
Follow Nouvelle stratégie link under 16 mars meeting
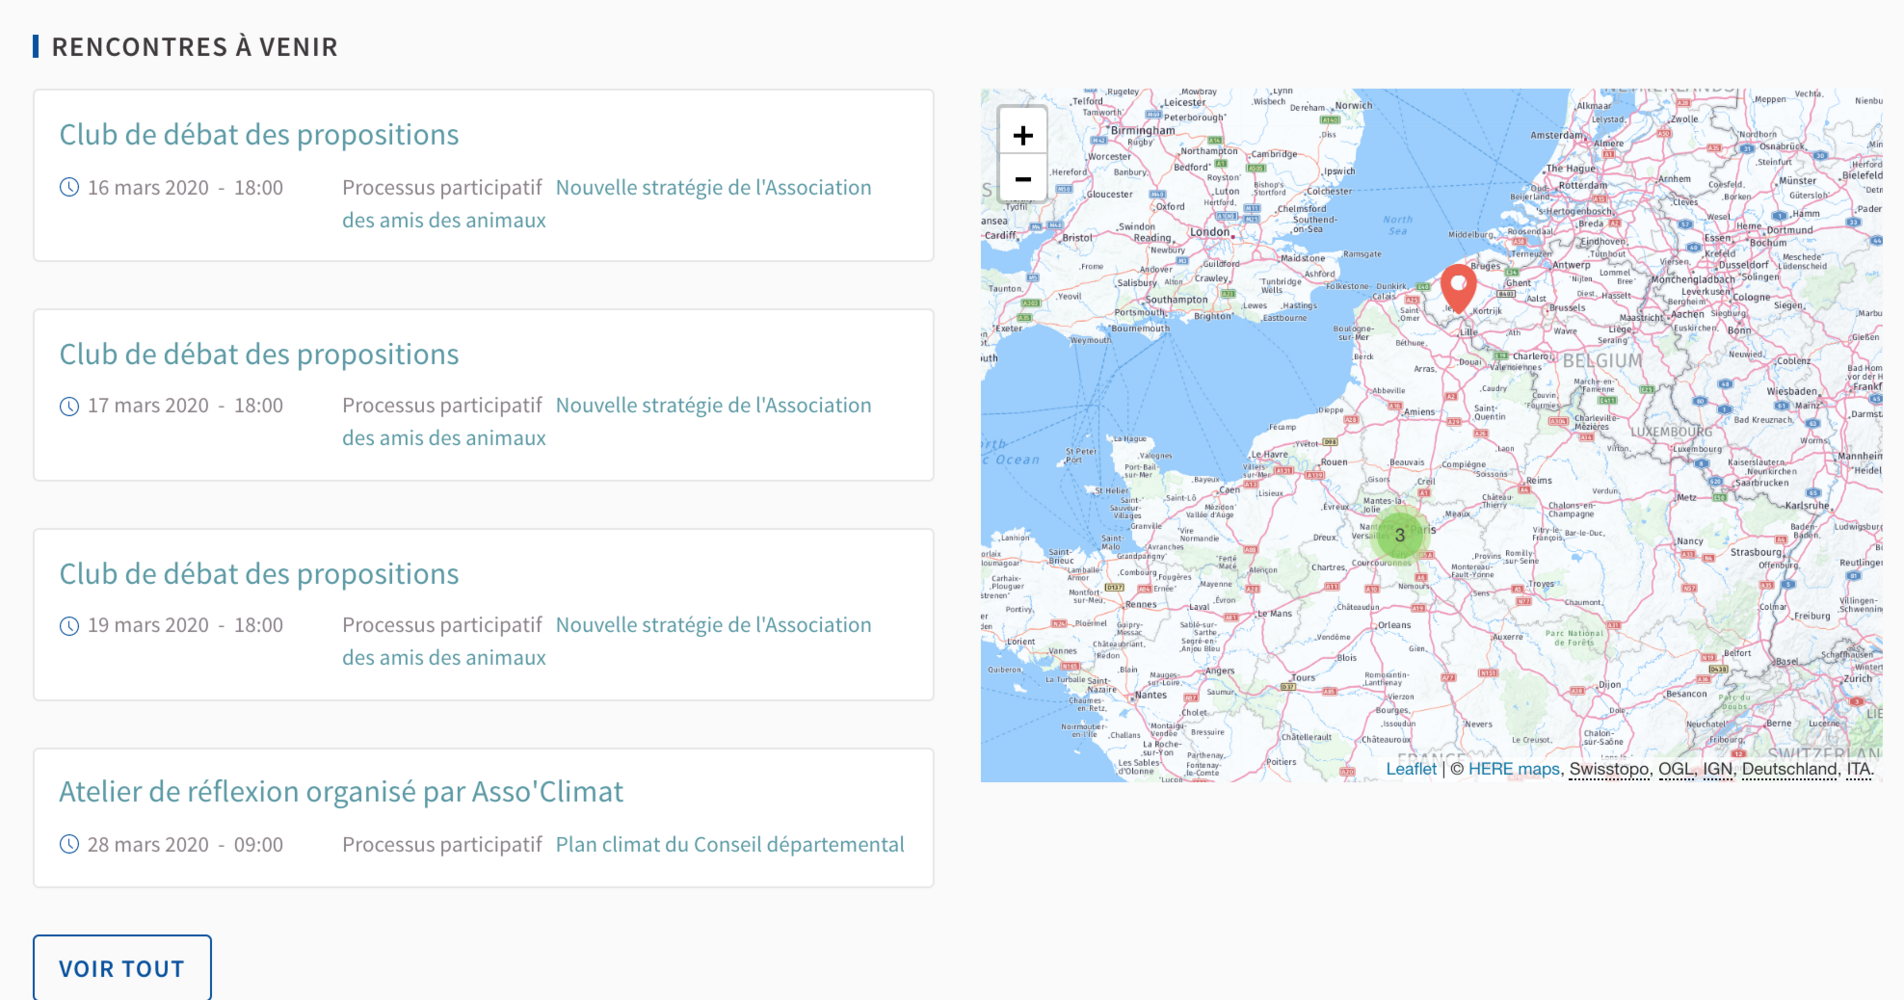click(712, 188)
